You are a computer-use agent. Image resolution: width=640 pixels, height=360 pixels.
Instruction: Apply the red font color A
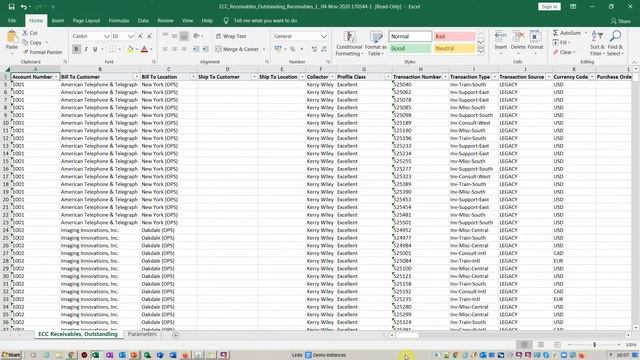144,49
